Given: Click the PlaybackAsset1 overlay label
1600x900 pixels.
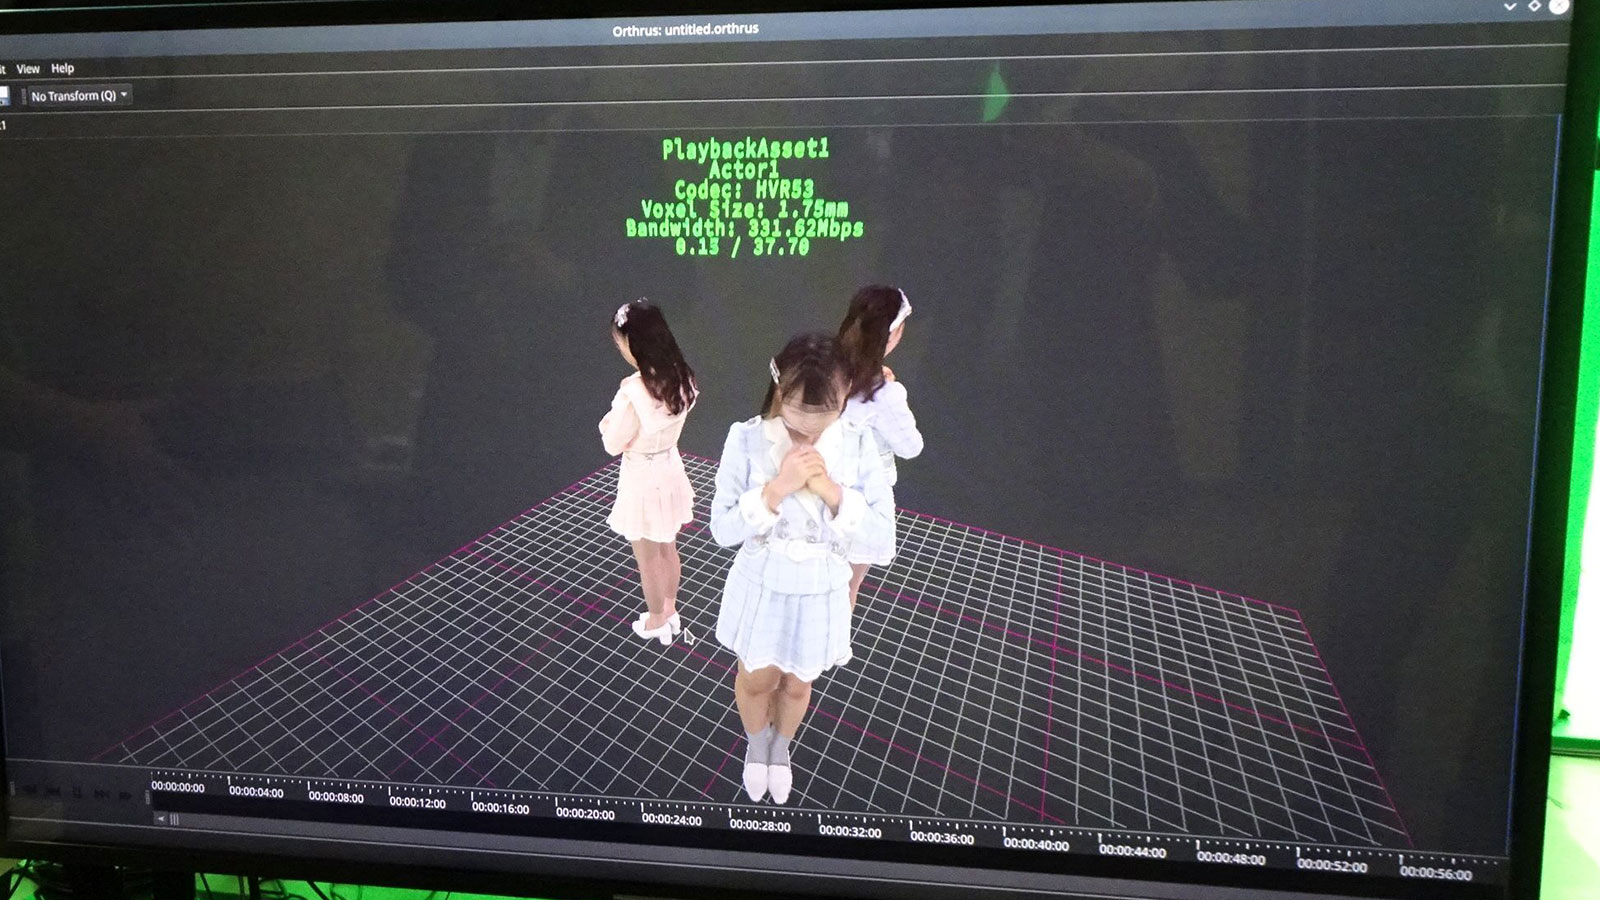Looking at the screenshot, I should (x=745, y=149).
